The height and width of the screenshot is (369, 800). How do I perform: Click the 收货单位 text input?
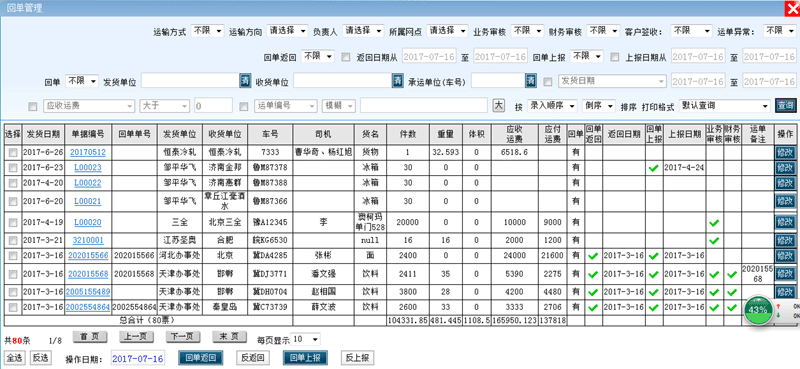point(342,81)
